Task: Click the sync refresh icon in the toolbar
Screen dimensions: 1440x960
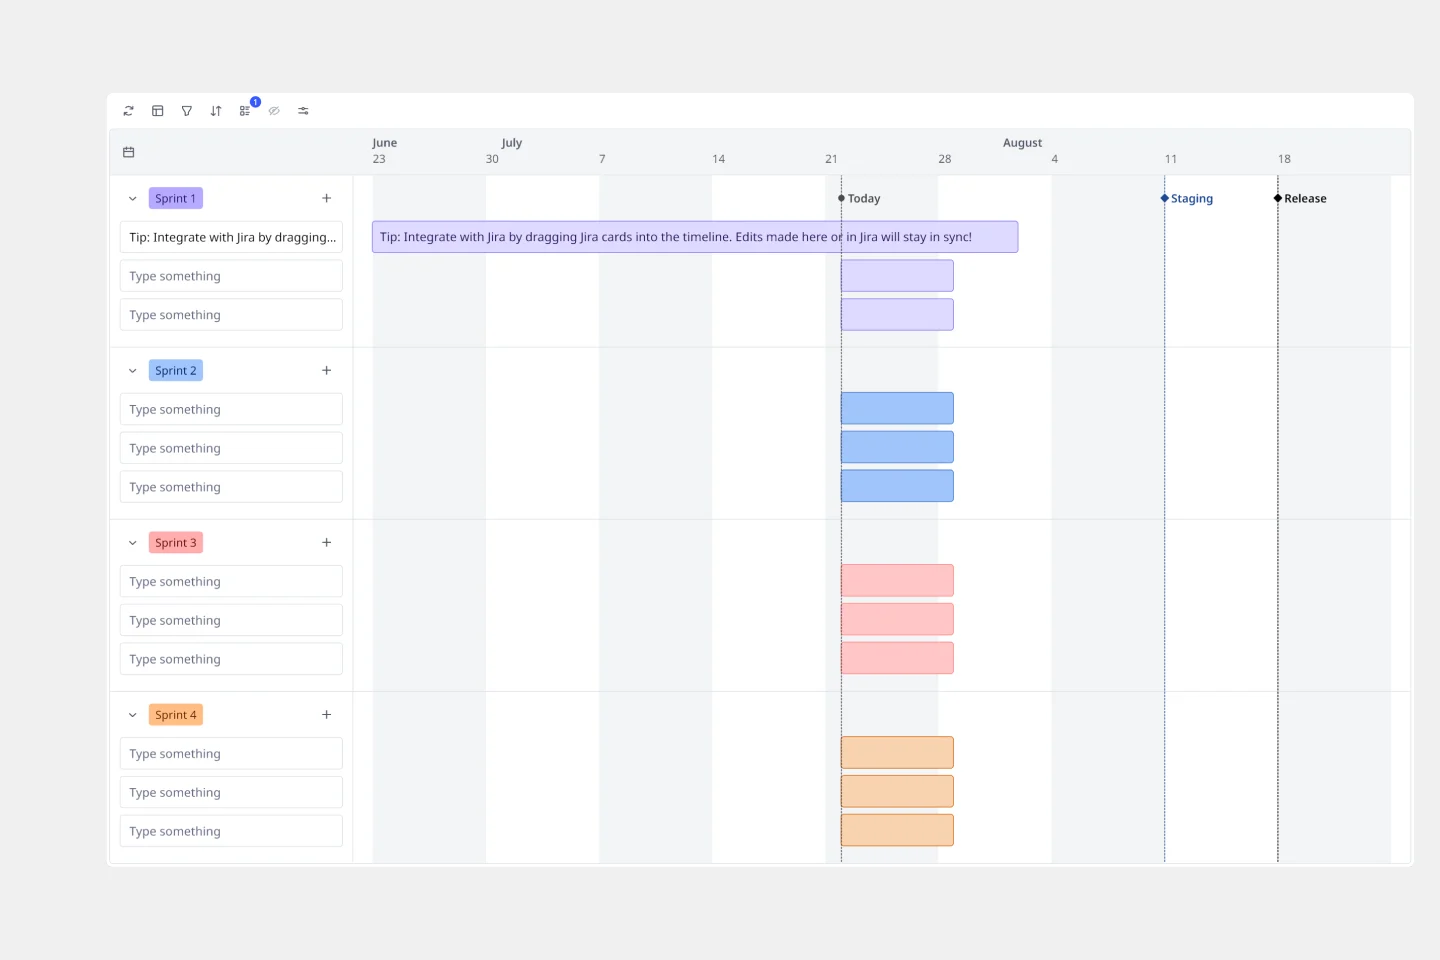Action: [x=128, y=111]
